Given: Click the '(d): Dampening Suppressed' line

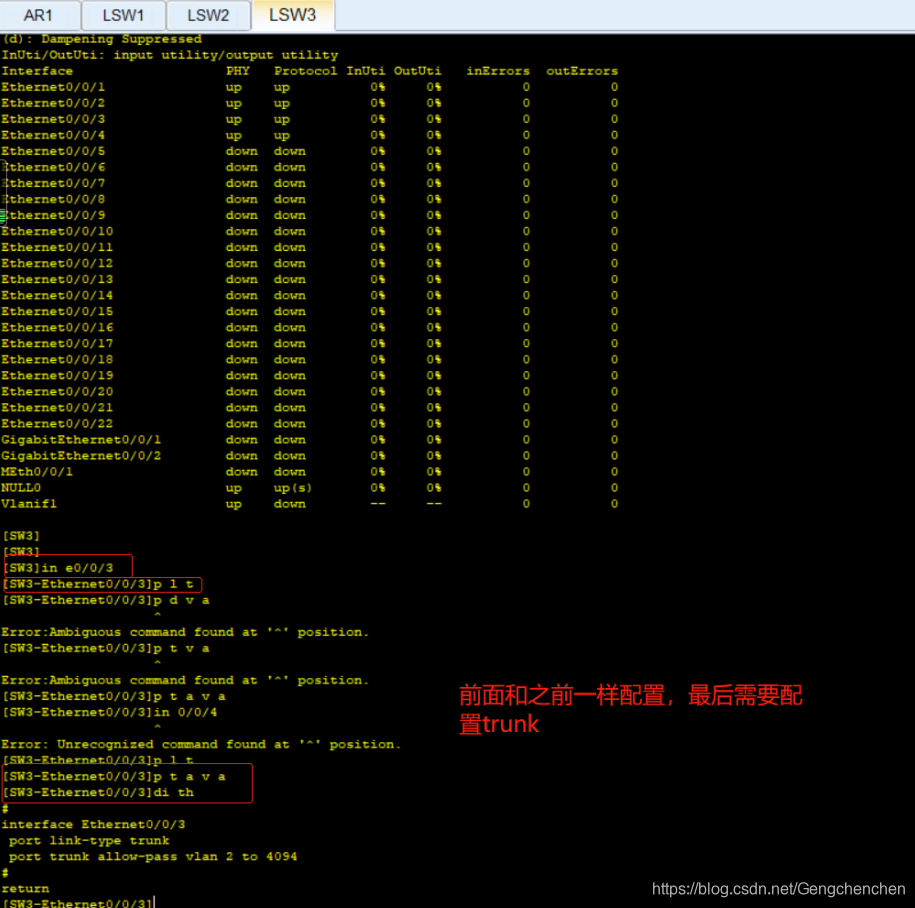Looking at the screenshot, I should 102,39.
